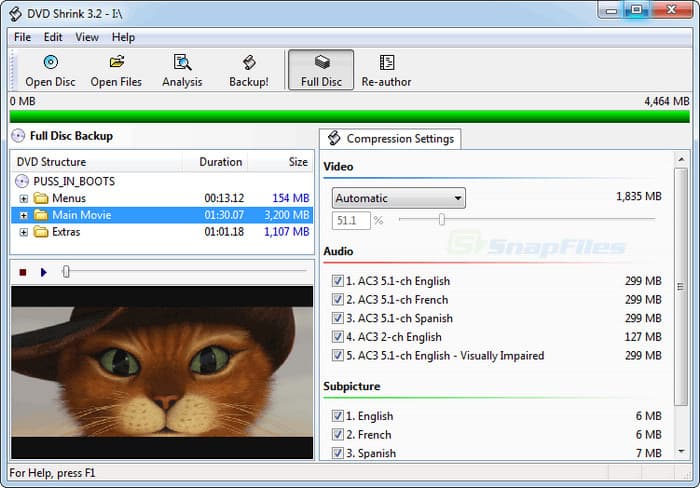Select the Main Movie row
The width and height of the screenshot is (700, 488).
[162, 215]
